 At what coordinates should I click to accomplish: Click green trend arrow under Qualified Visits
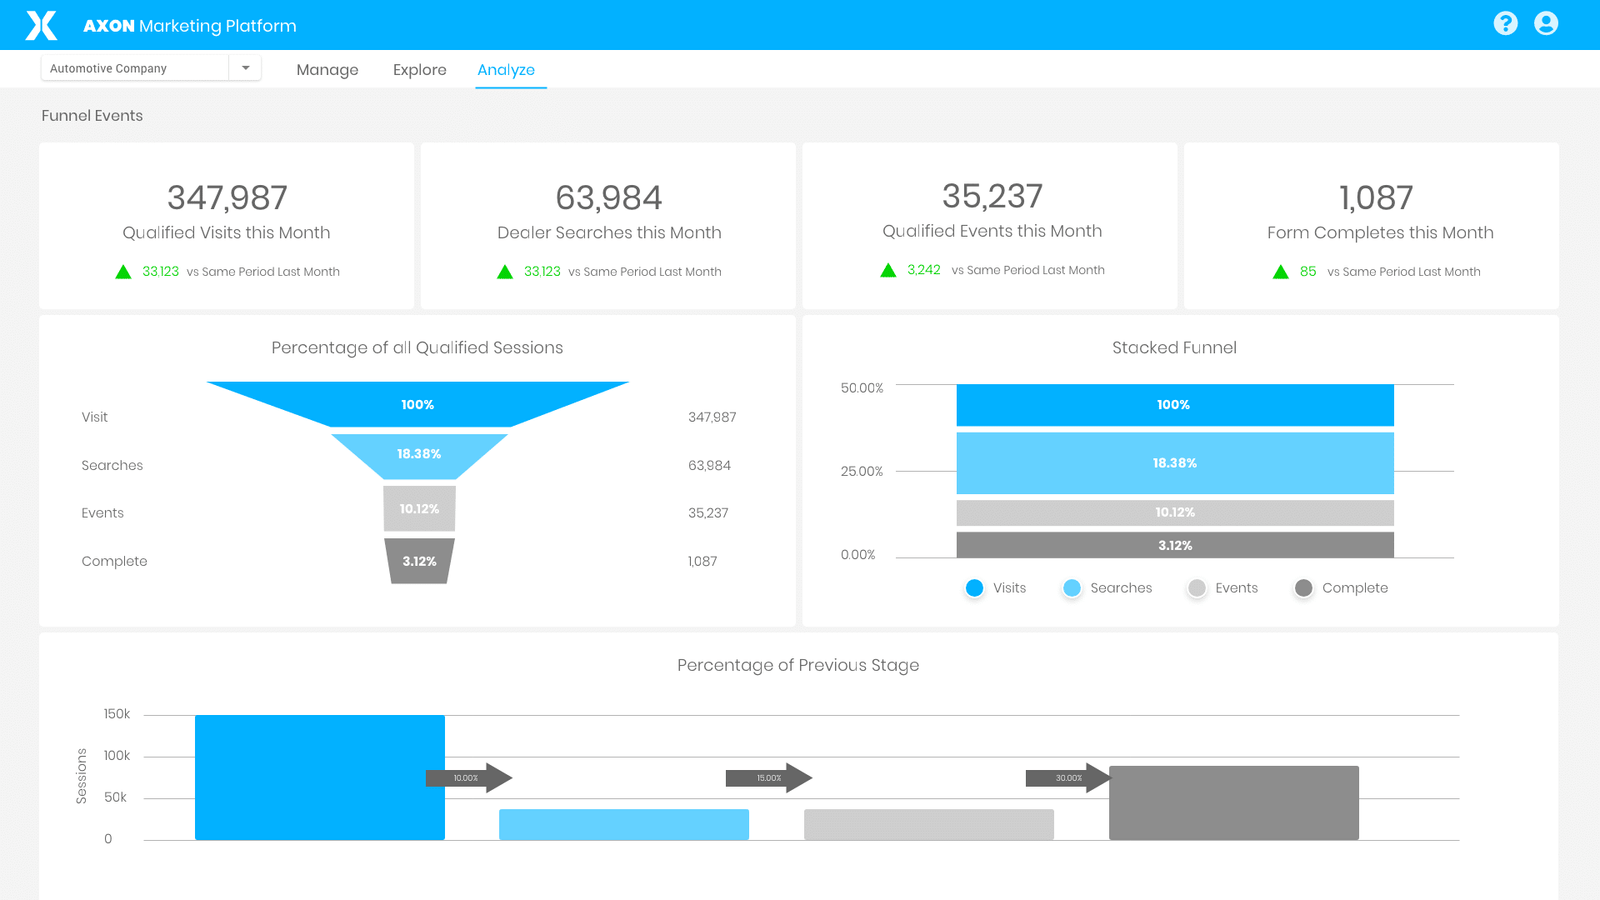[123, 272]
